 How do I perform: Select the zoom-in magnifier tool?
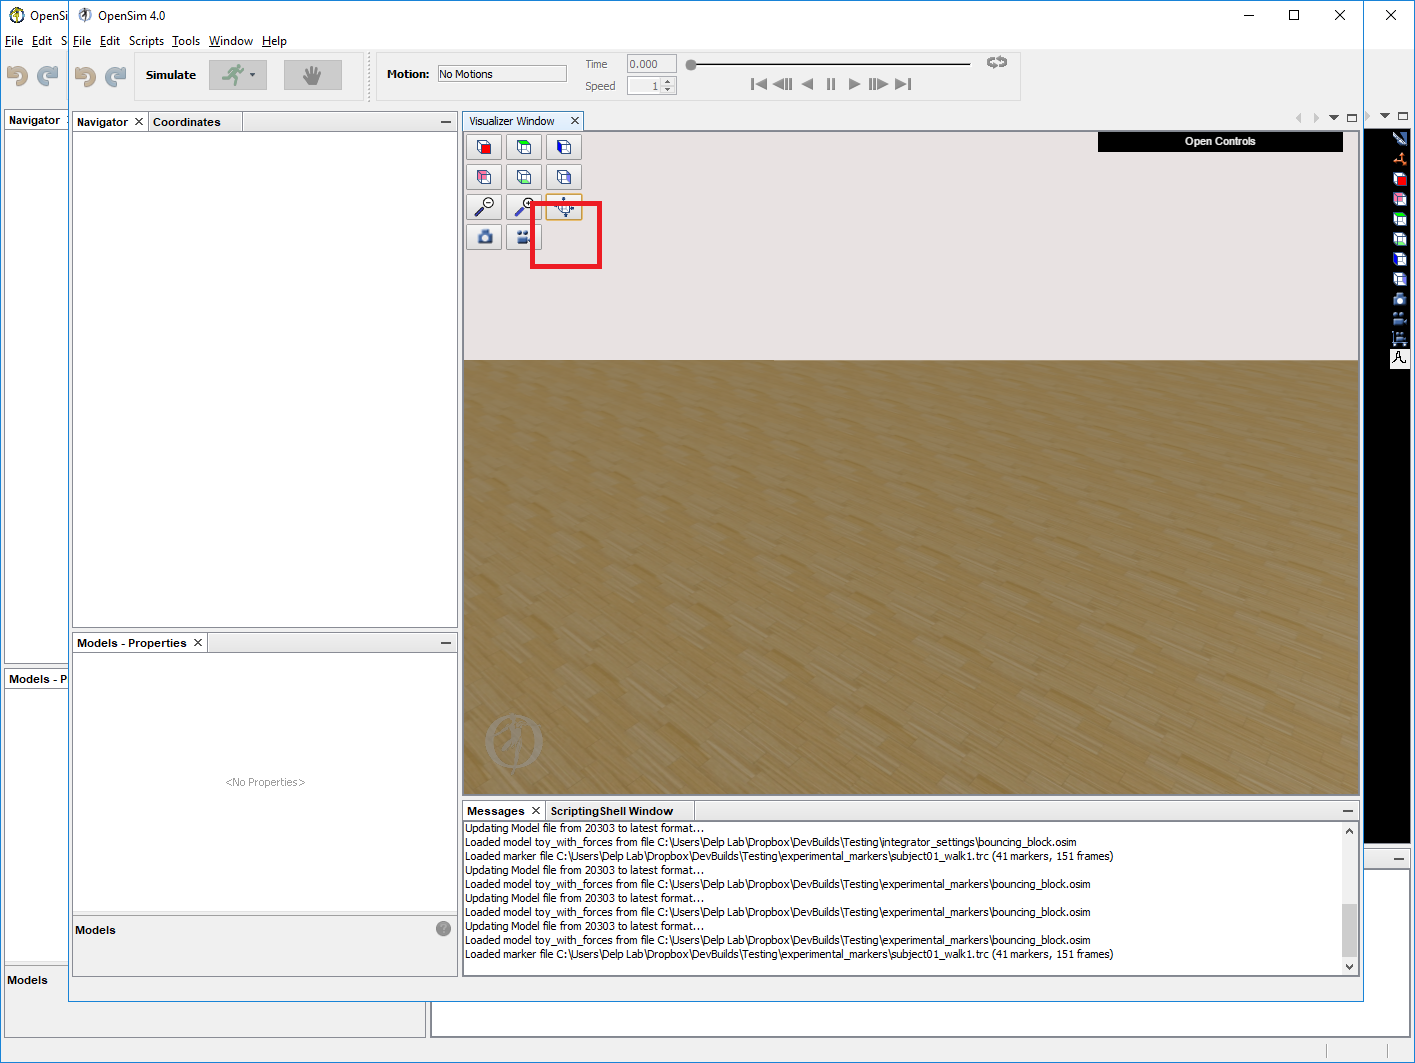pos(523,207)
